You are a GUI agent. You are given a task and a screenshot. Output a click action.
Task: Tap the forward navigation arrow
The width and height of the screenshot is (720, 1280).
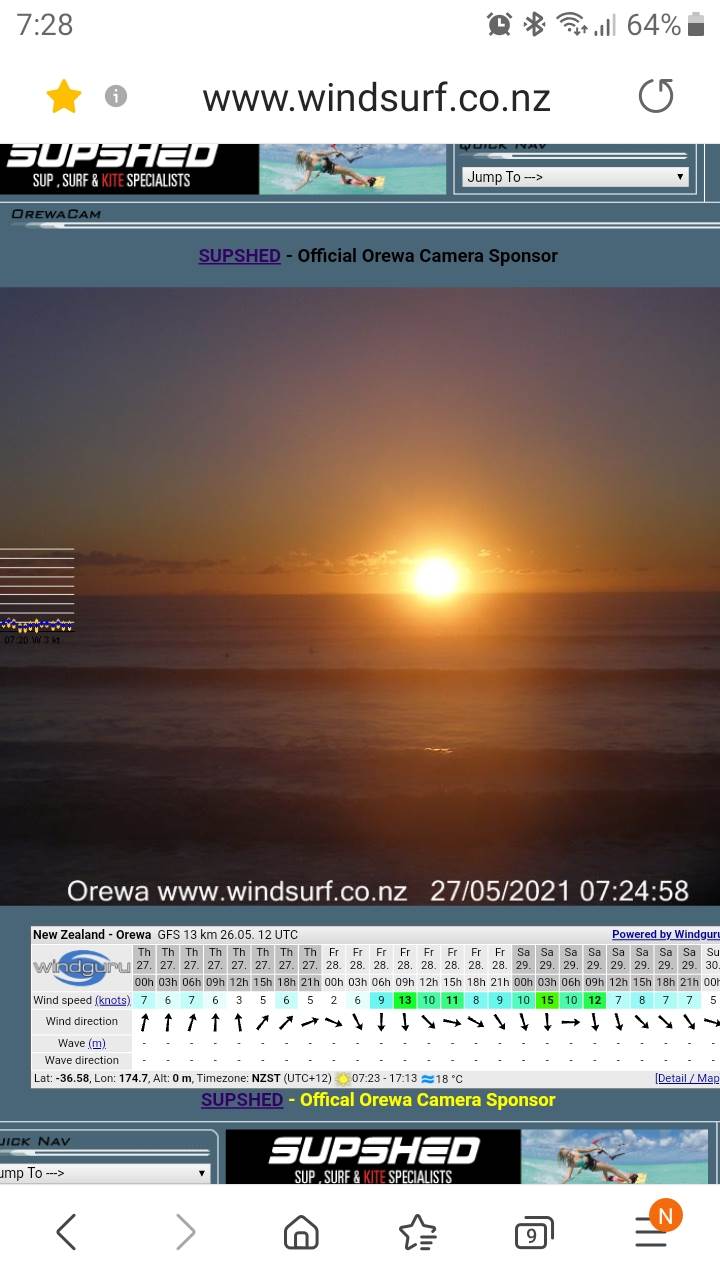click(185, 1232)
